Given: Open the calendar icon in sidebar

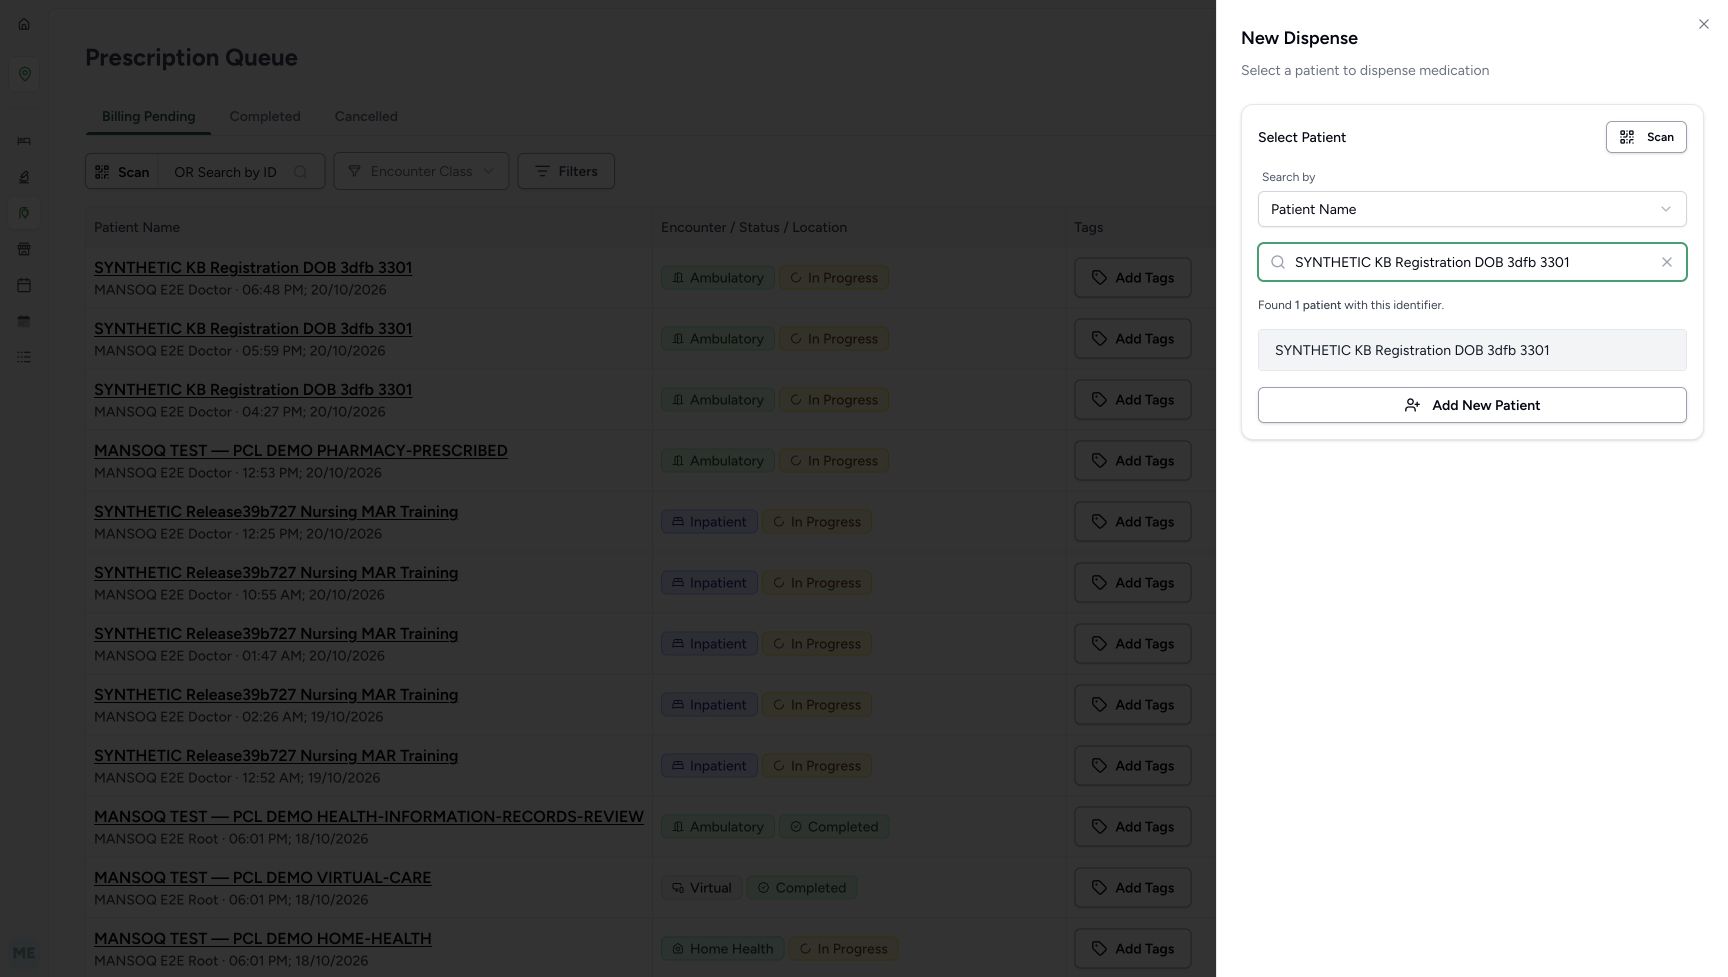Looking at the screenshot, I should coord(24,285).
